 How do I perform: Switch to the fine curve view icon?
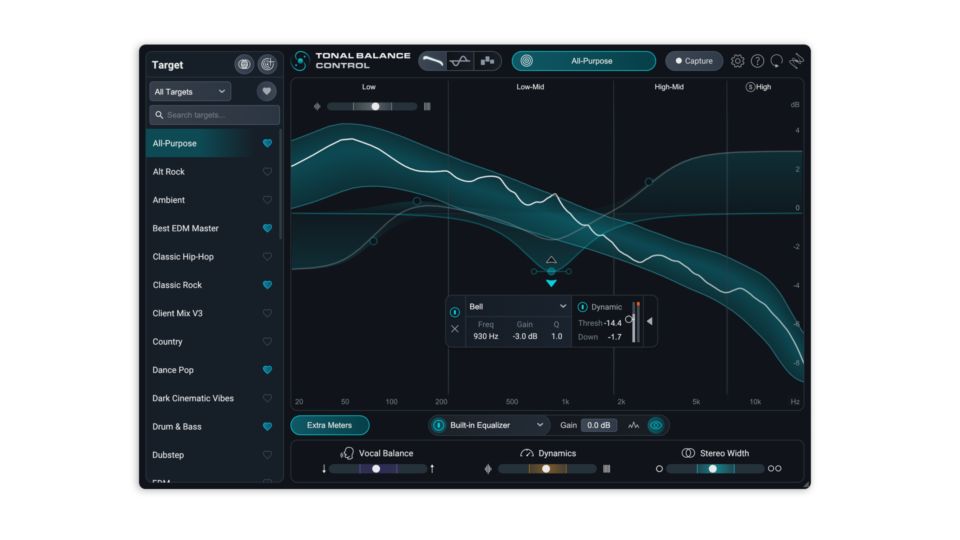coord(460,61)
